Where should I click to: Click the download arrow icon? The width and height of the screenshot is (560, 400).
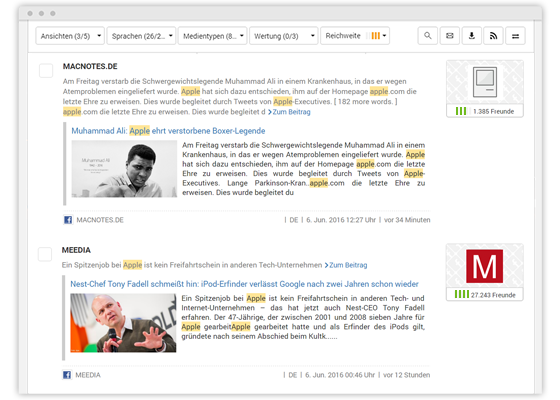(472, 36)
